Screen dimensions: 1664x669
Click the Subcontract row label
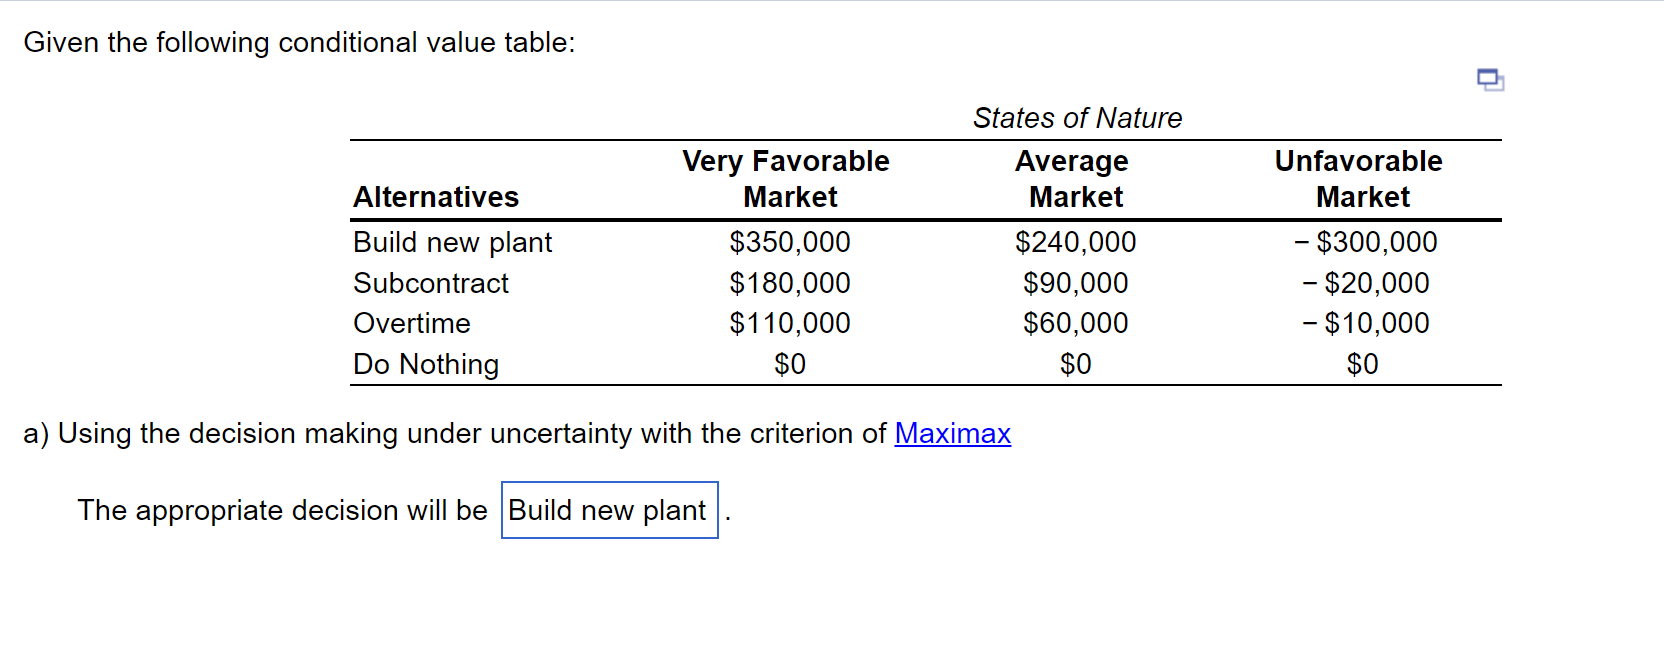[x=430, y=283]
